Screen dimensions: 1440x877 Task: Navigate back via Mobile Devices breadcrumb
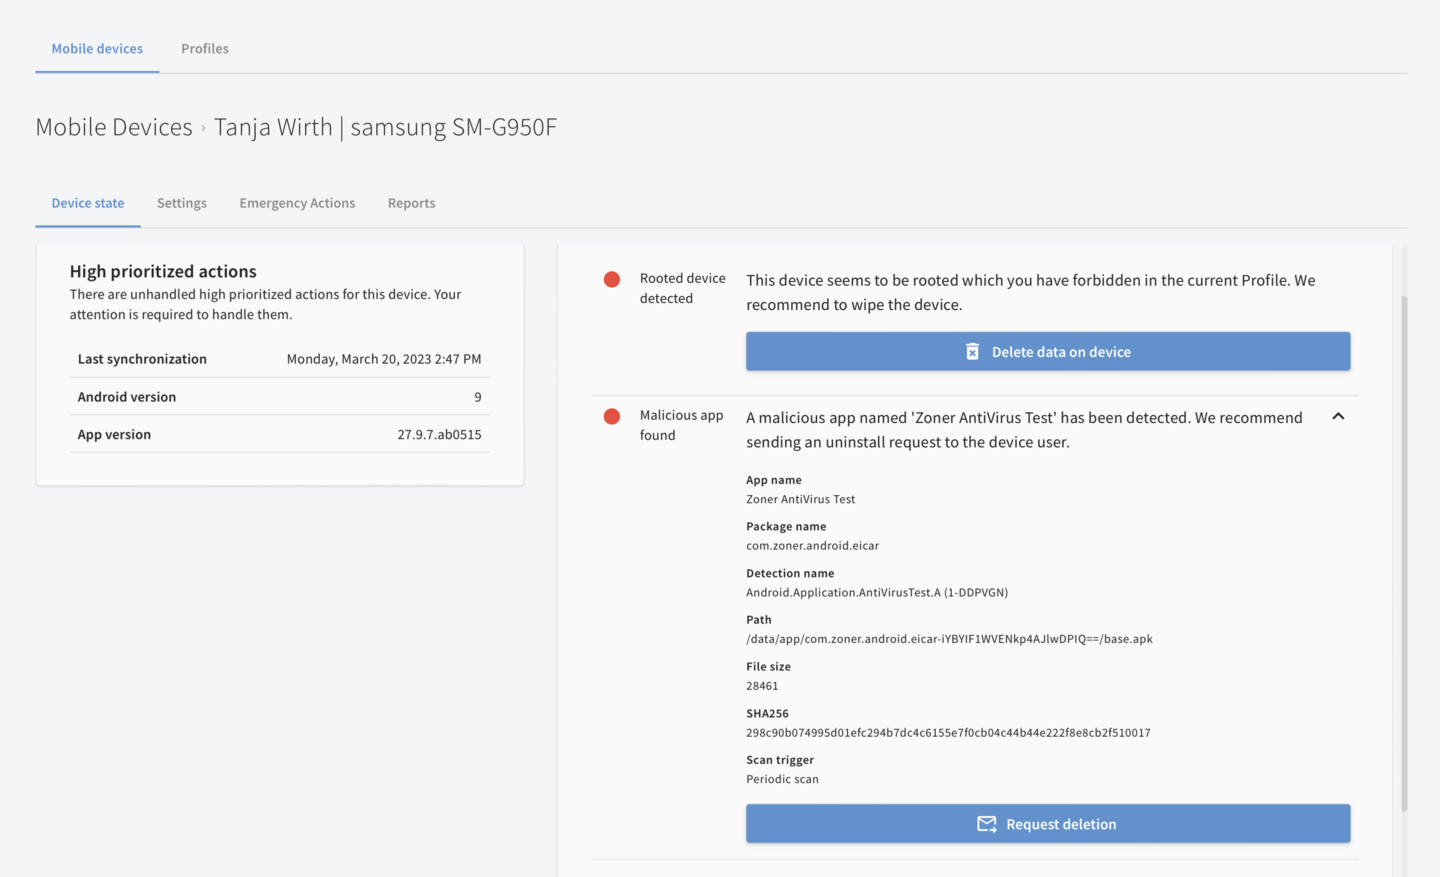point(114,127)
